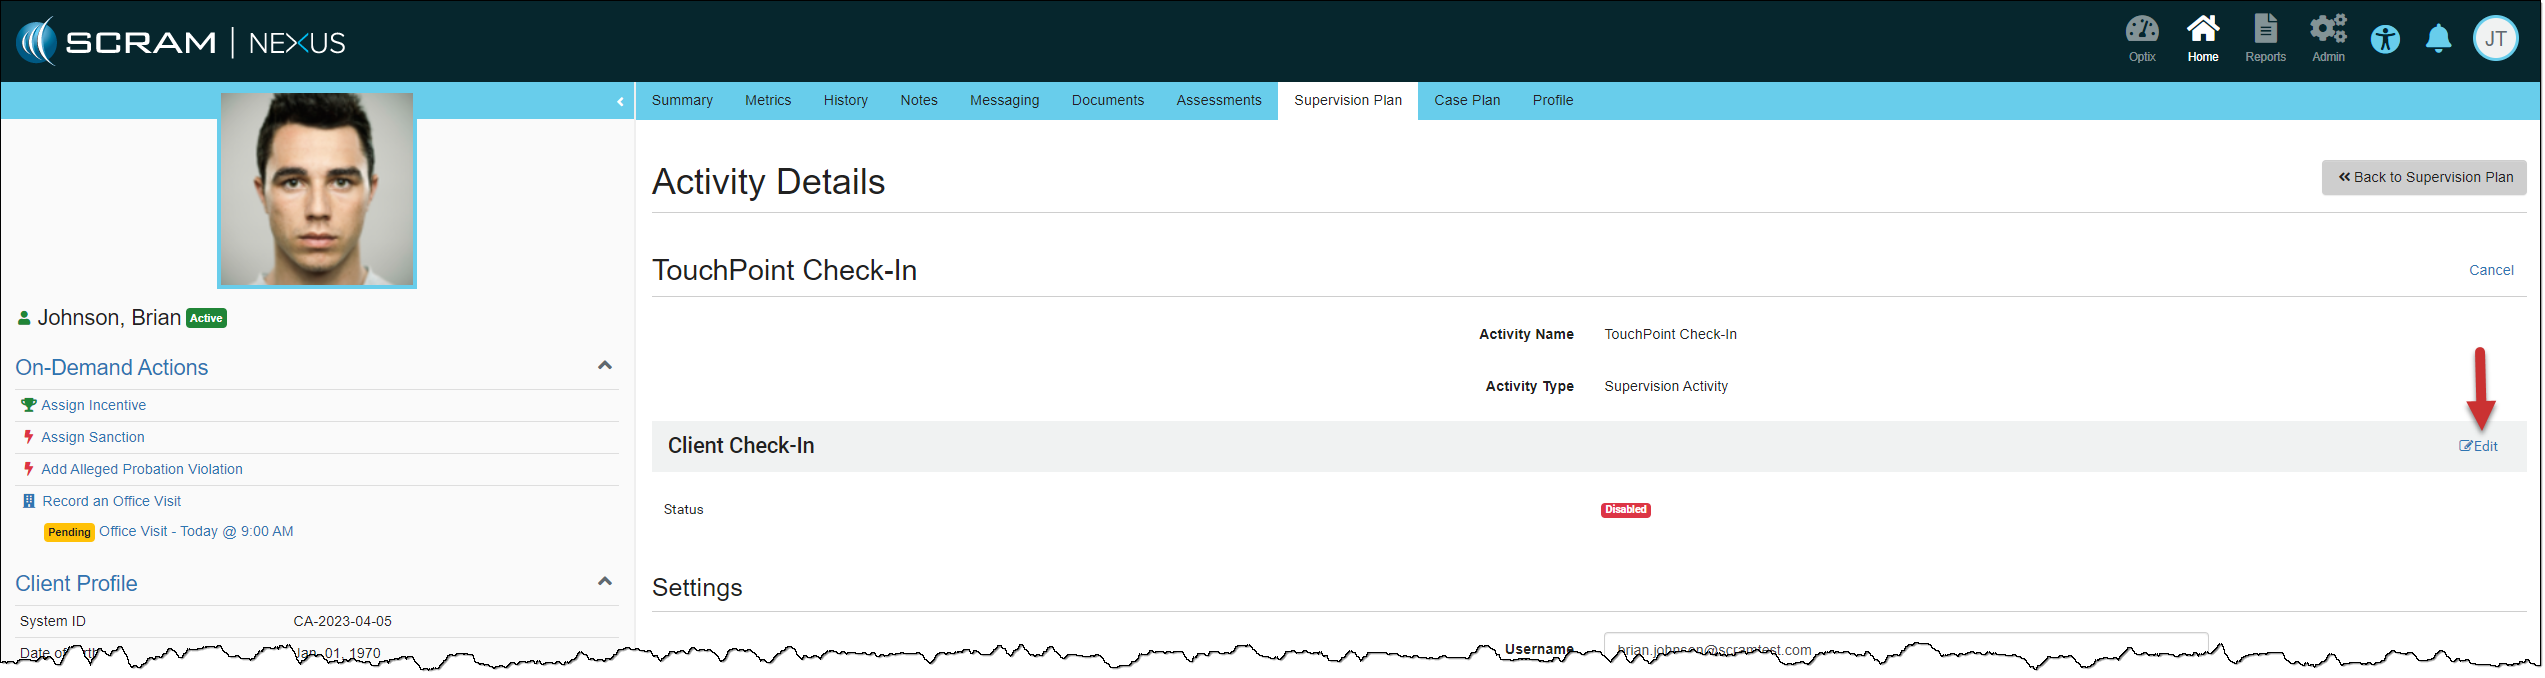Screen dimensions: 2545x678
Task: Click the SCRAM Nexus logo
Action: pos(181,42)
